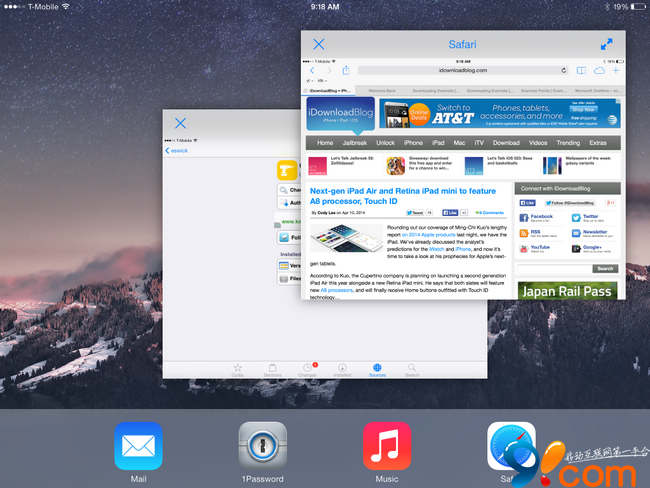Open the Mail app in the dock
The height and width of the screenshot is (488, 650).
tap(138, 446)
